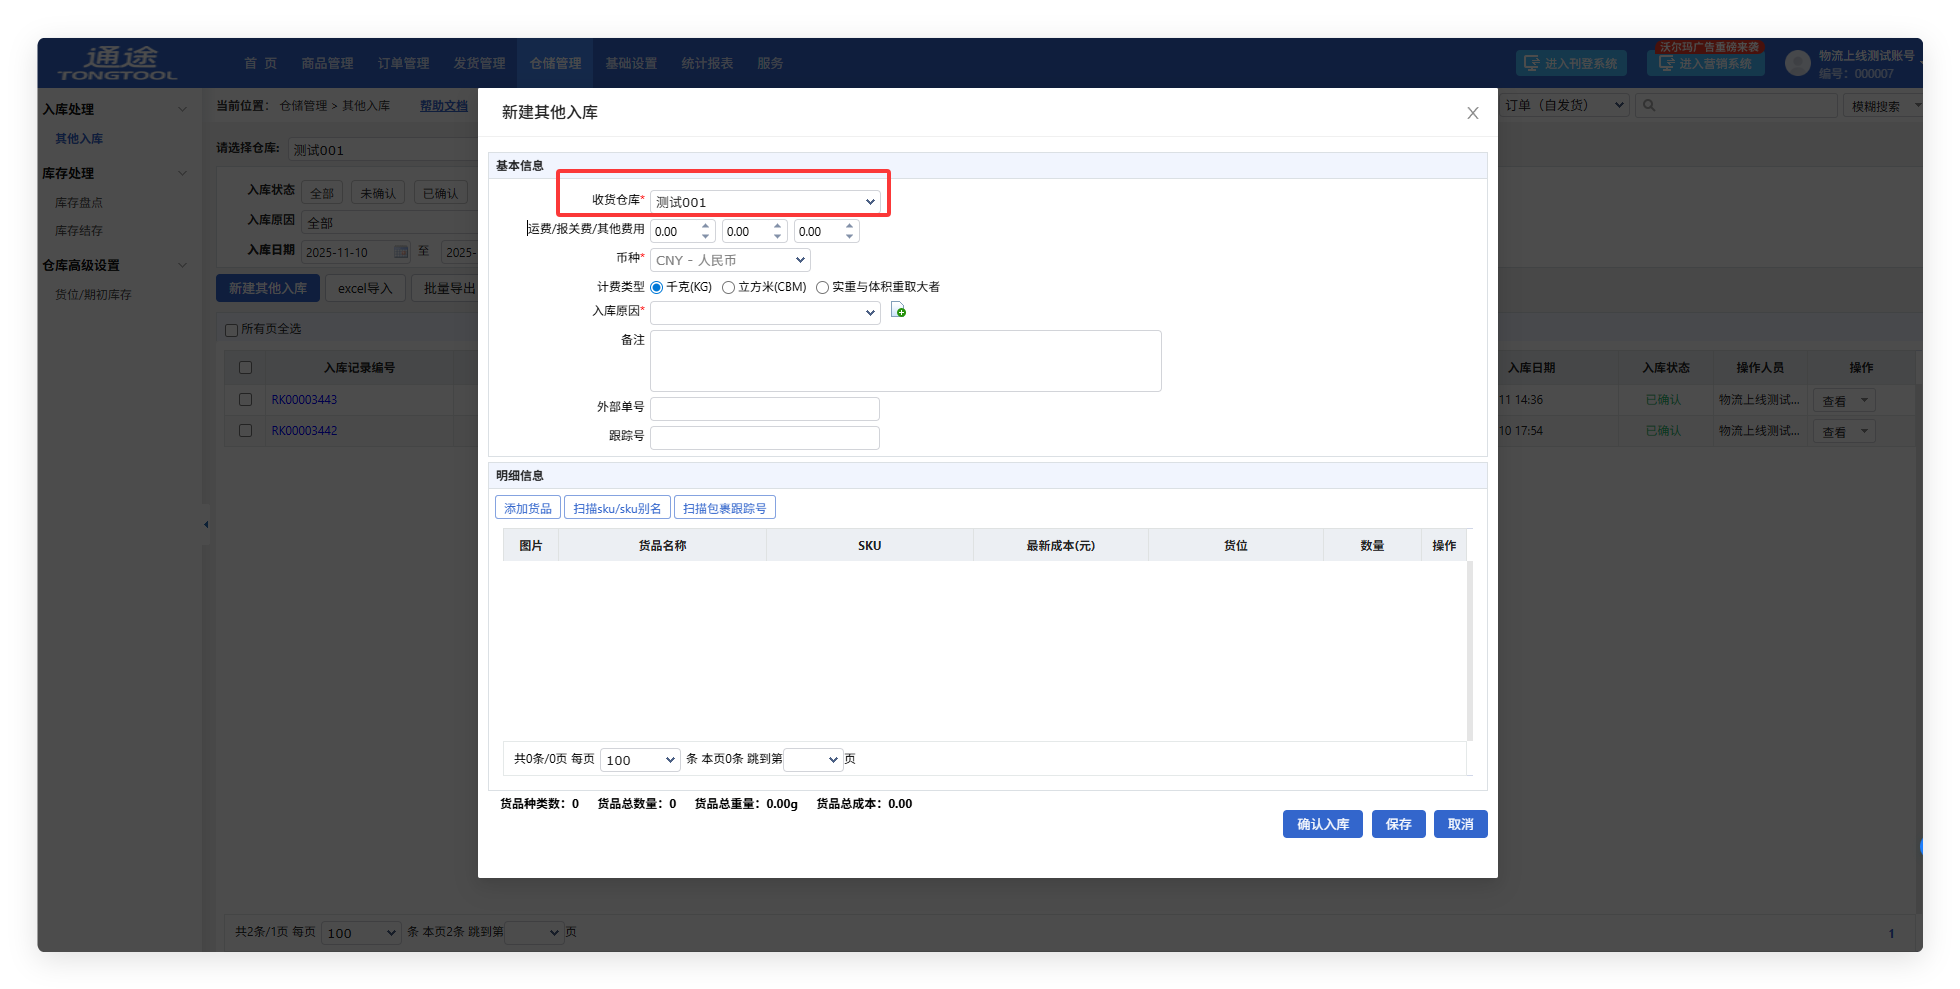
Task: Select the 千克(KG) radio button
Action: (x=657, y=288)
